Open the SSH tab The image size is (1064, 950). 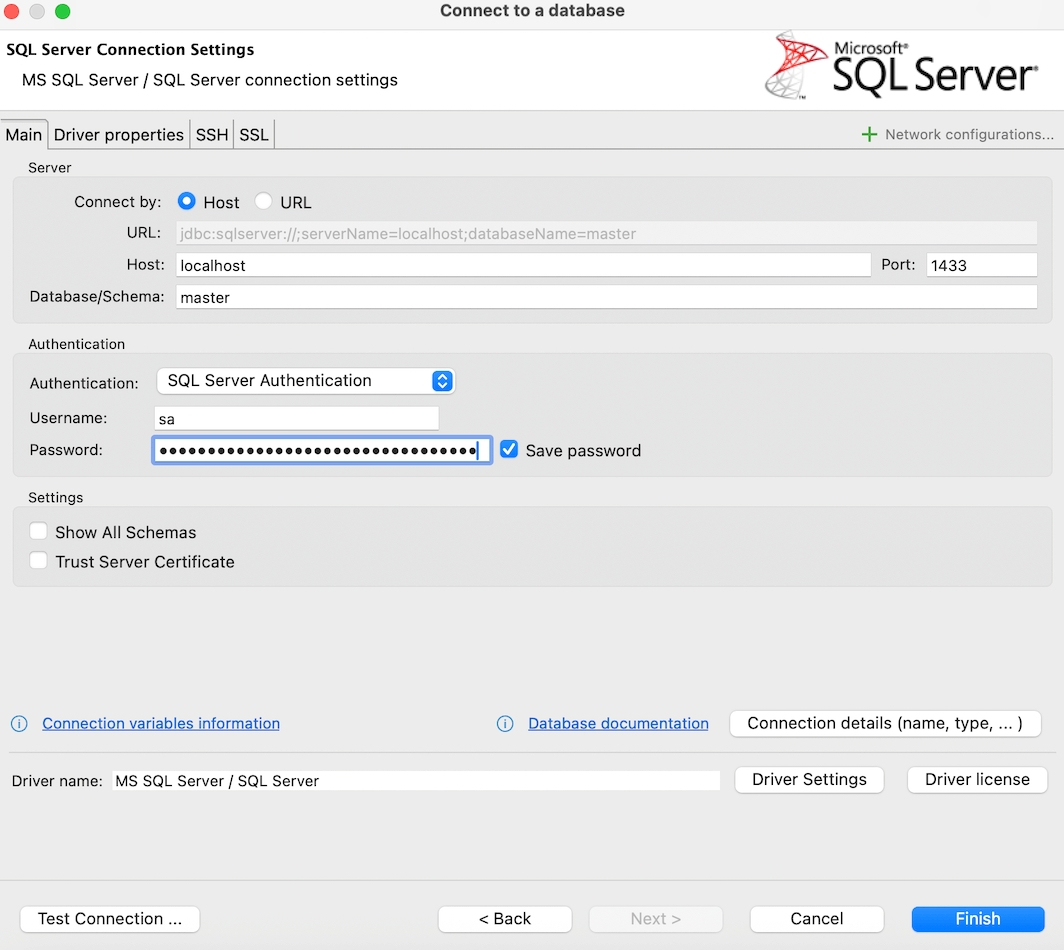(x=212, y=135)
